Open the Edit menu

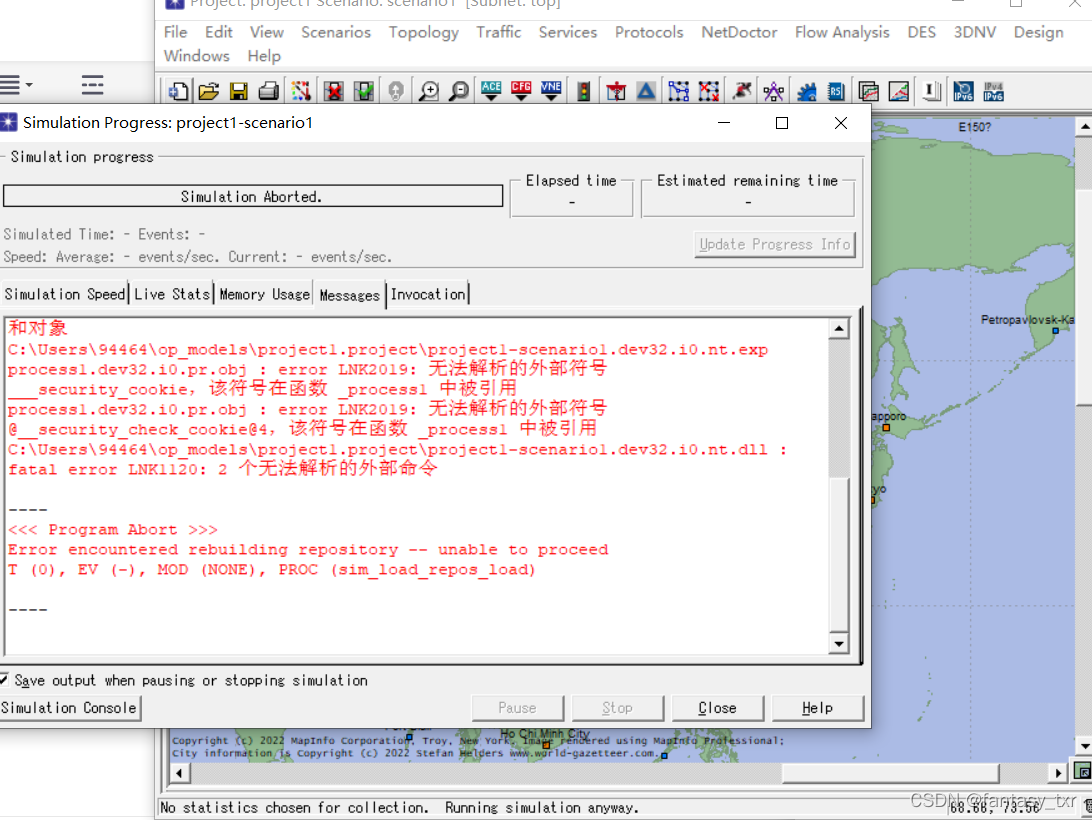click(219, 32)
